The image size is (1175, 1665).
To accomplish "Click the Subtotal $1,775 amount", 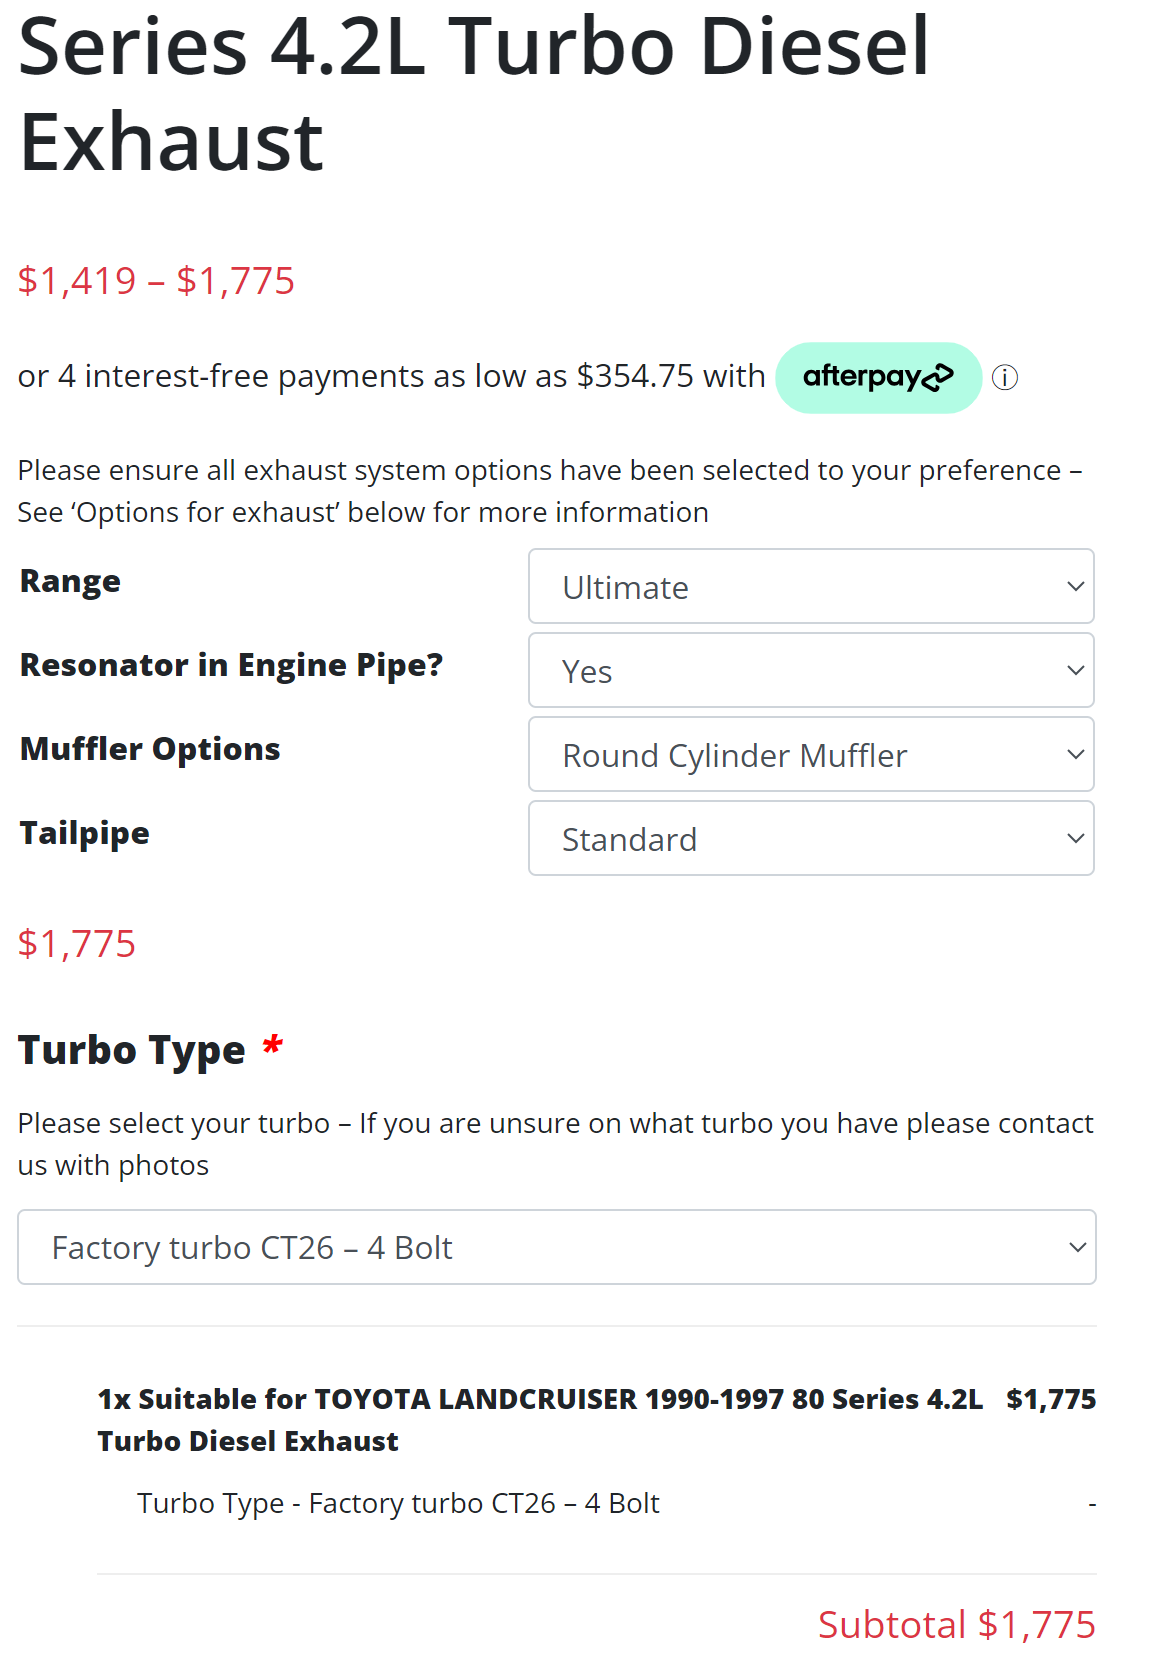I will [x=956, y=1625].
